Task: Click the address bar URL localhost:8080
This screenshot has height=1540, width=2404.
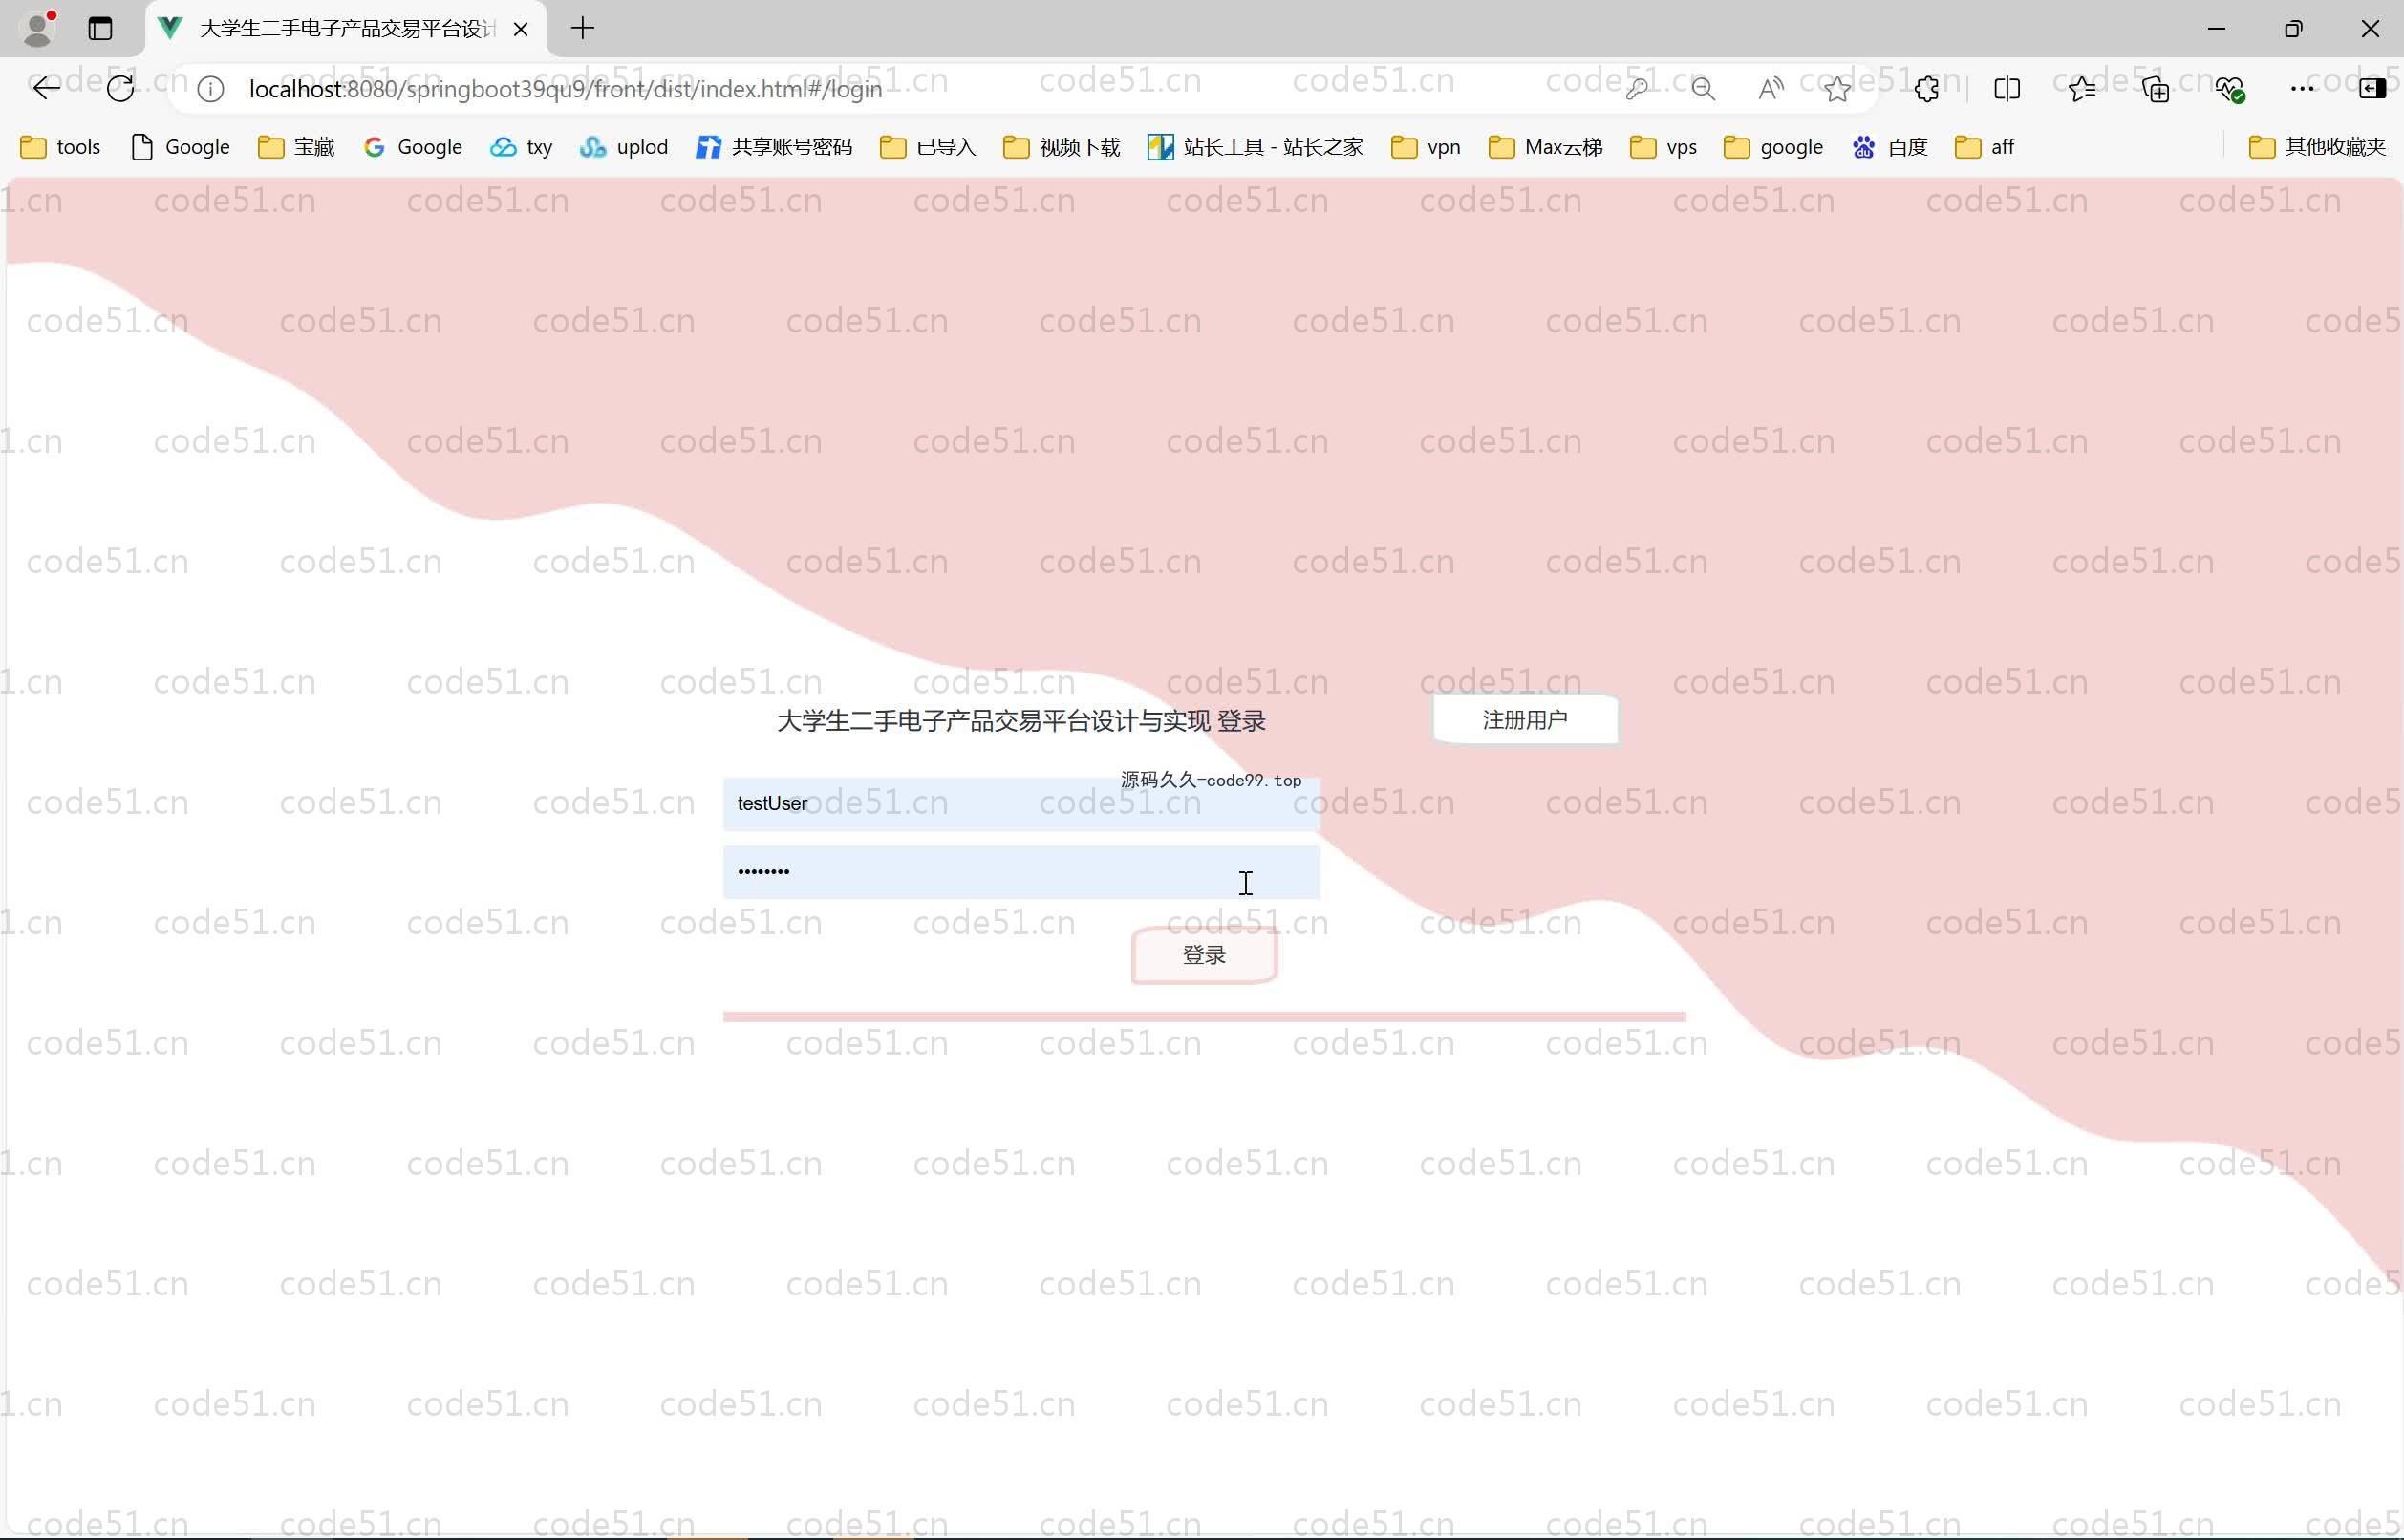Action: tap(565, 89)
